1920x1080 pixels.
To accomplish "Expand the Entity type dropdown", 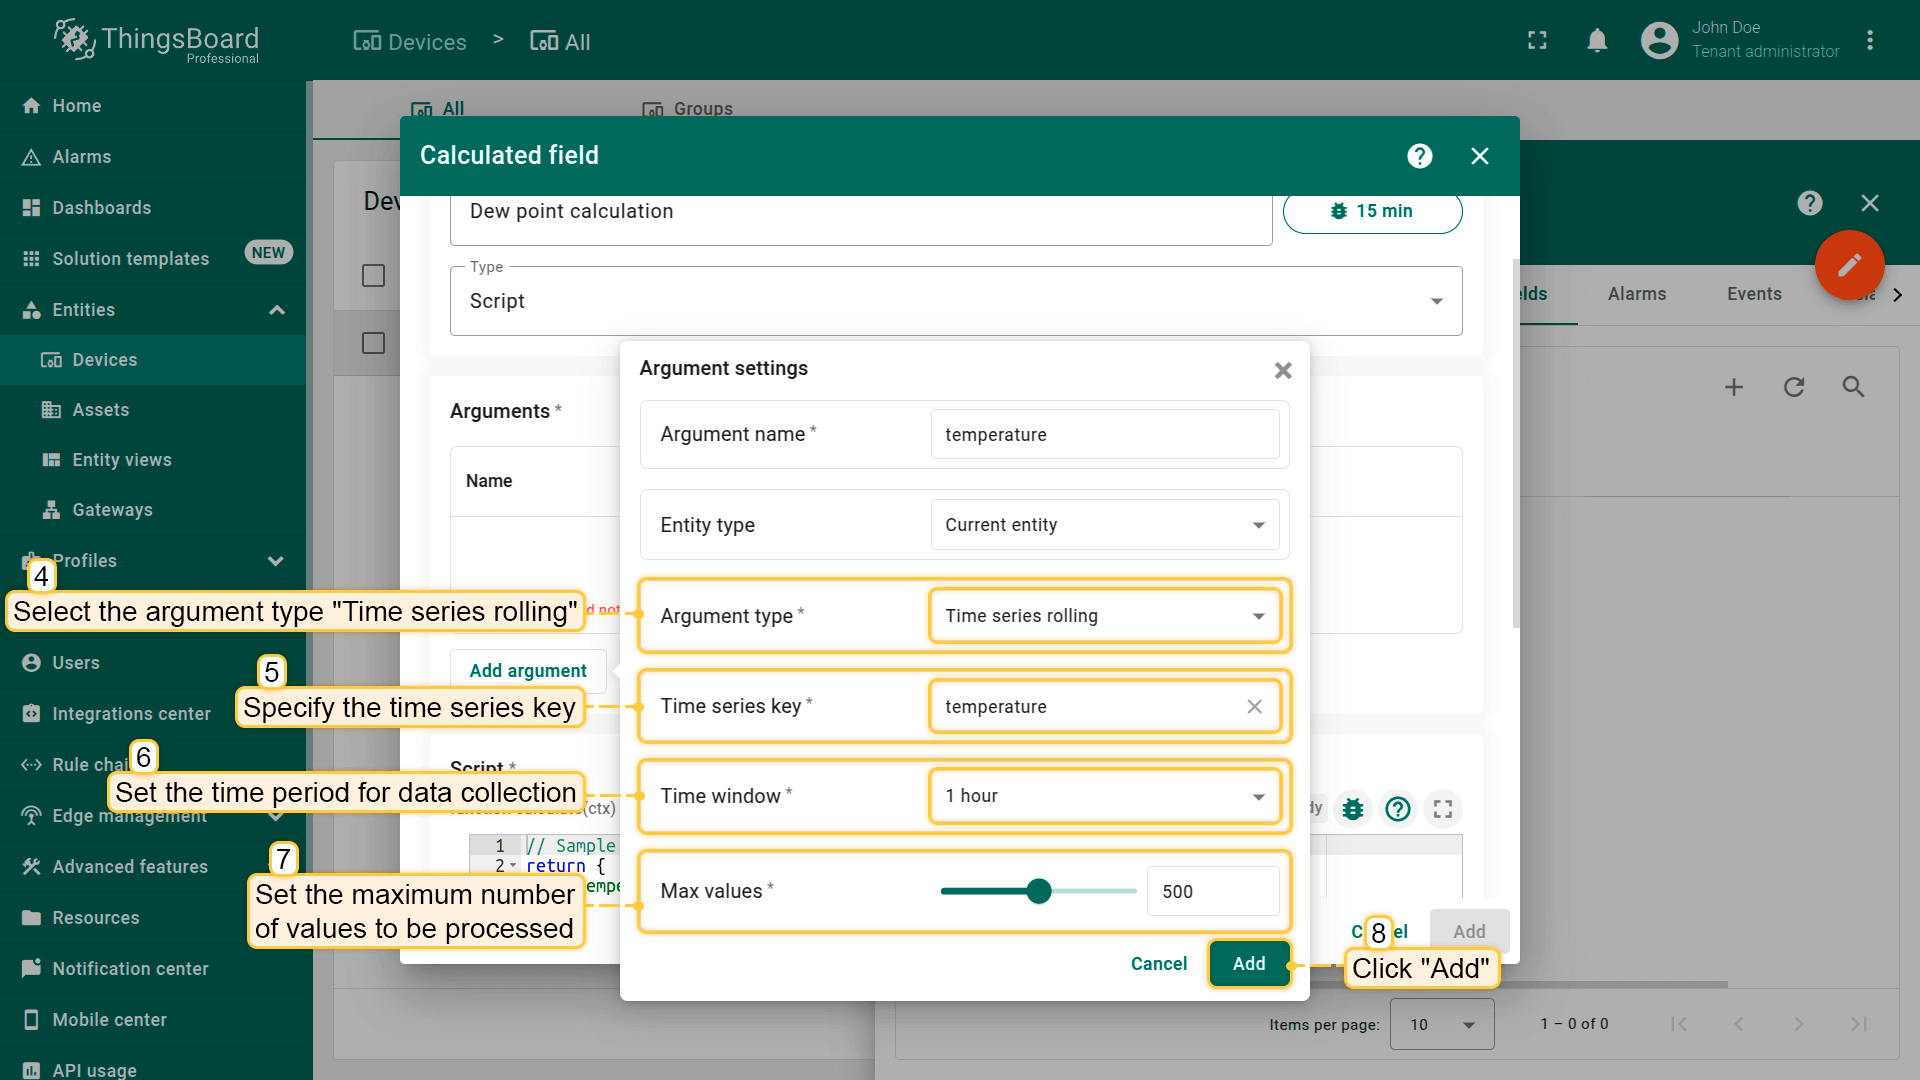I will pyautogui.click(x=1104, y=525).
